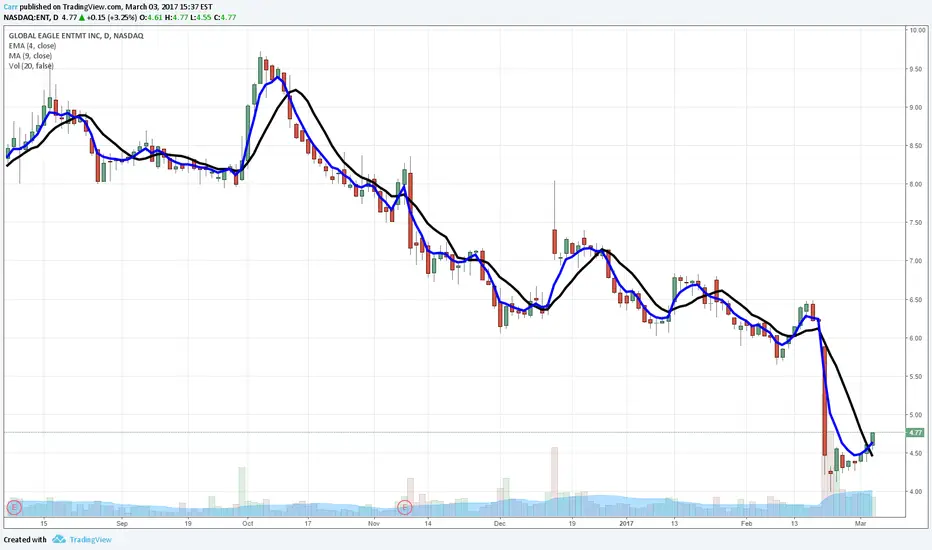Open author Carr's profile link
This screenshot has width=932, height=550.
click(x=10, y=5)
